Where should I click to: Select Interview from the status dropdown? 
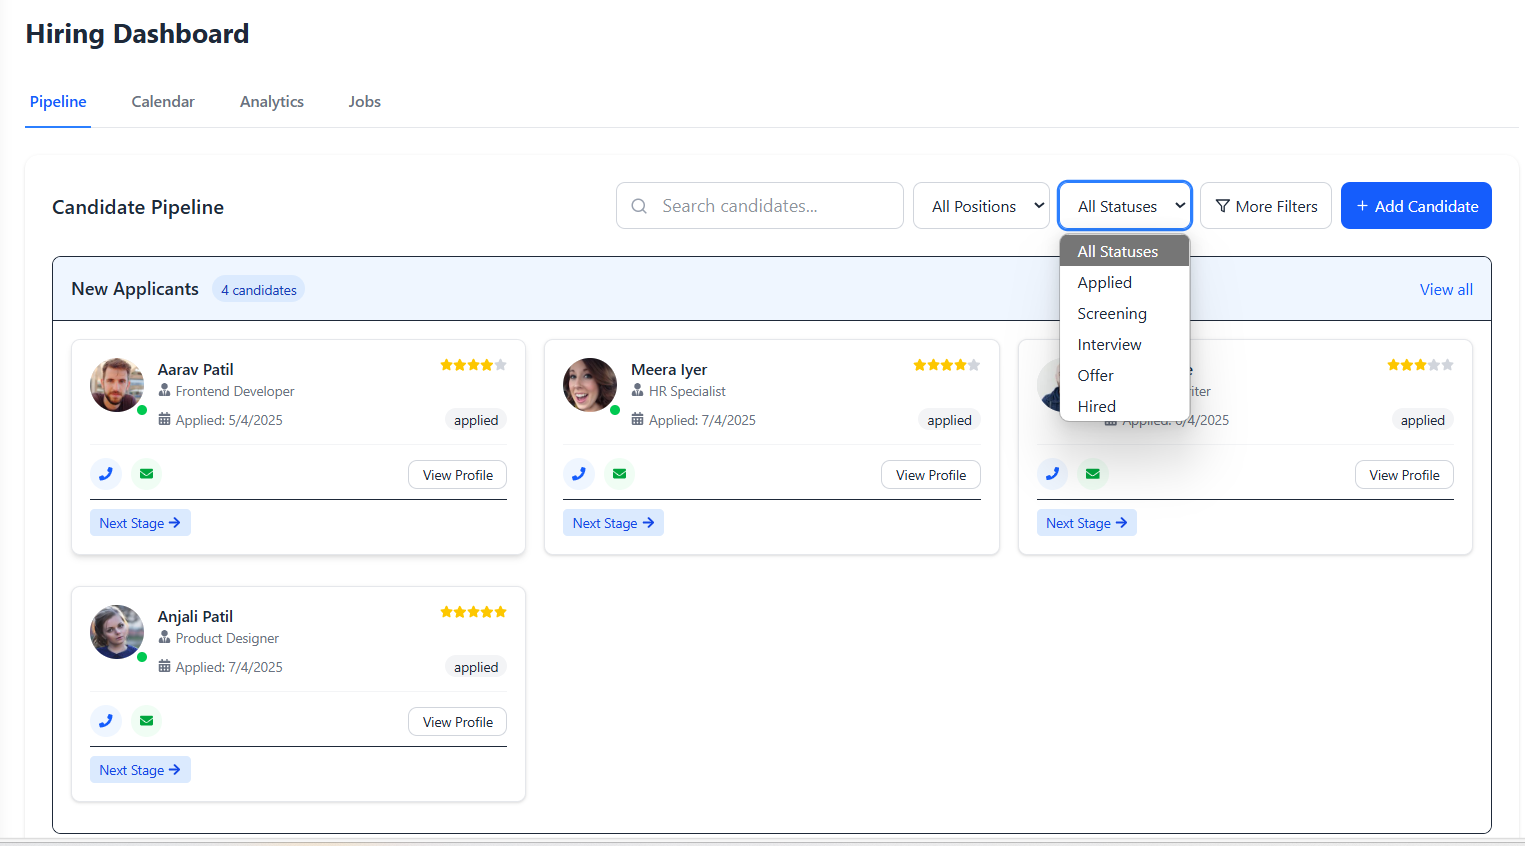click(1109, 344)
